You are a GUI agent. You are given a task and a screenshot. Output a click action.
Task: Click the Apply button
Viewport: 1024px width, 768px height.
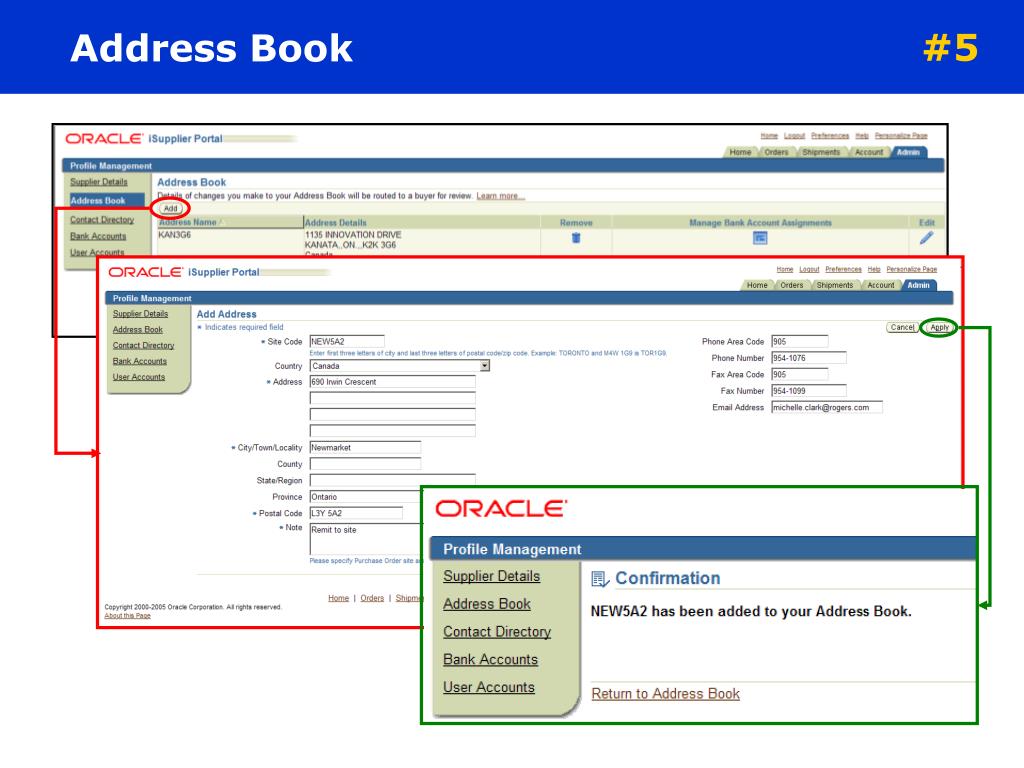tap(939, 327)
